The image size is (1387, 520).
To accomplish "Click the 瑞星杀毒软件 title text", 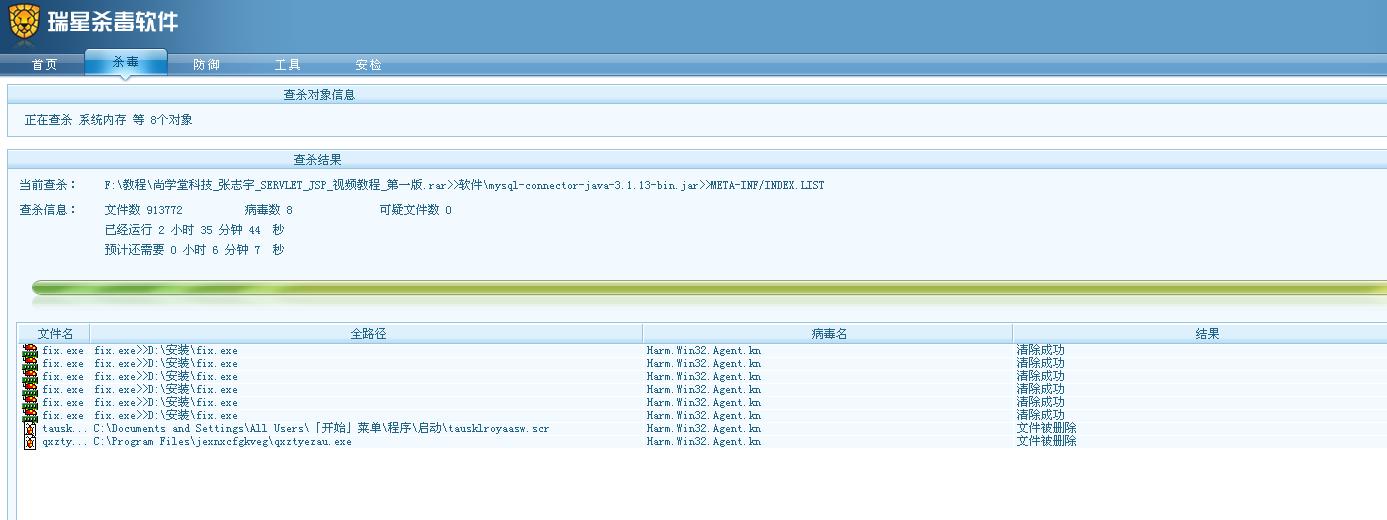I will (x=112, y=22).
